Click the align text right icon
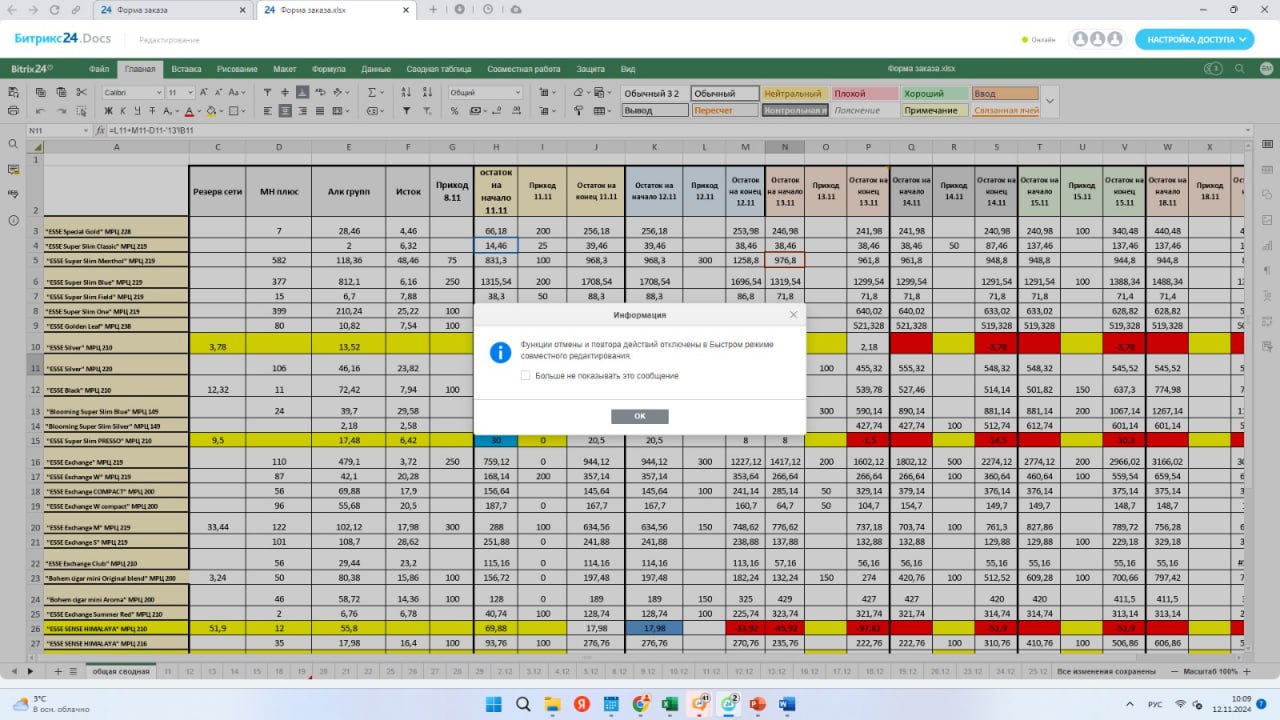Viewport: 1280px width, 720px height. 304,111
